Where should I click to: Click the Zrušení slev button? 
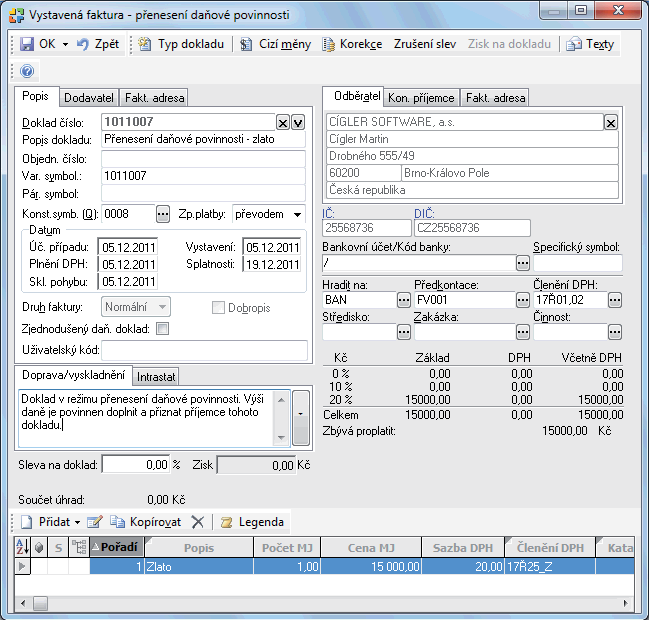click(x=424, y=45)
